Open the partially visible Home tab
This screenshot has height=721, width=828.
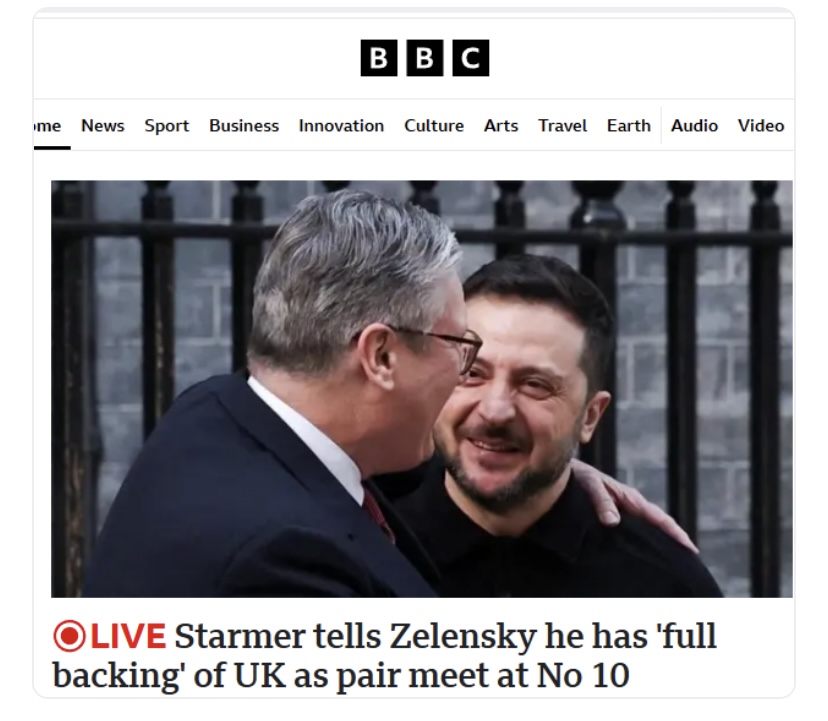point(47,126)
